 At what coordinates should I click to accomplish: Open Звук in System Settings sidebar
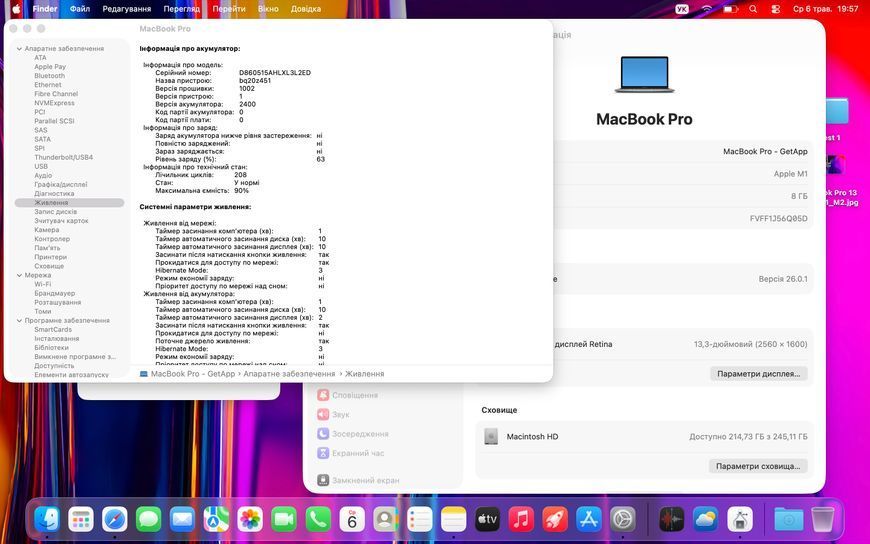tap(333, 415)
